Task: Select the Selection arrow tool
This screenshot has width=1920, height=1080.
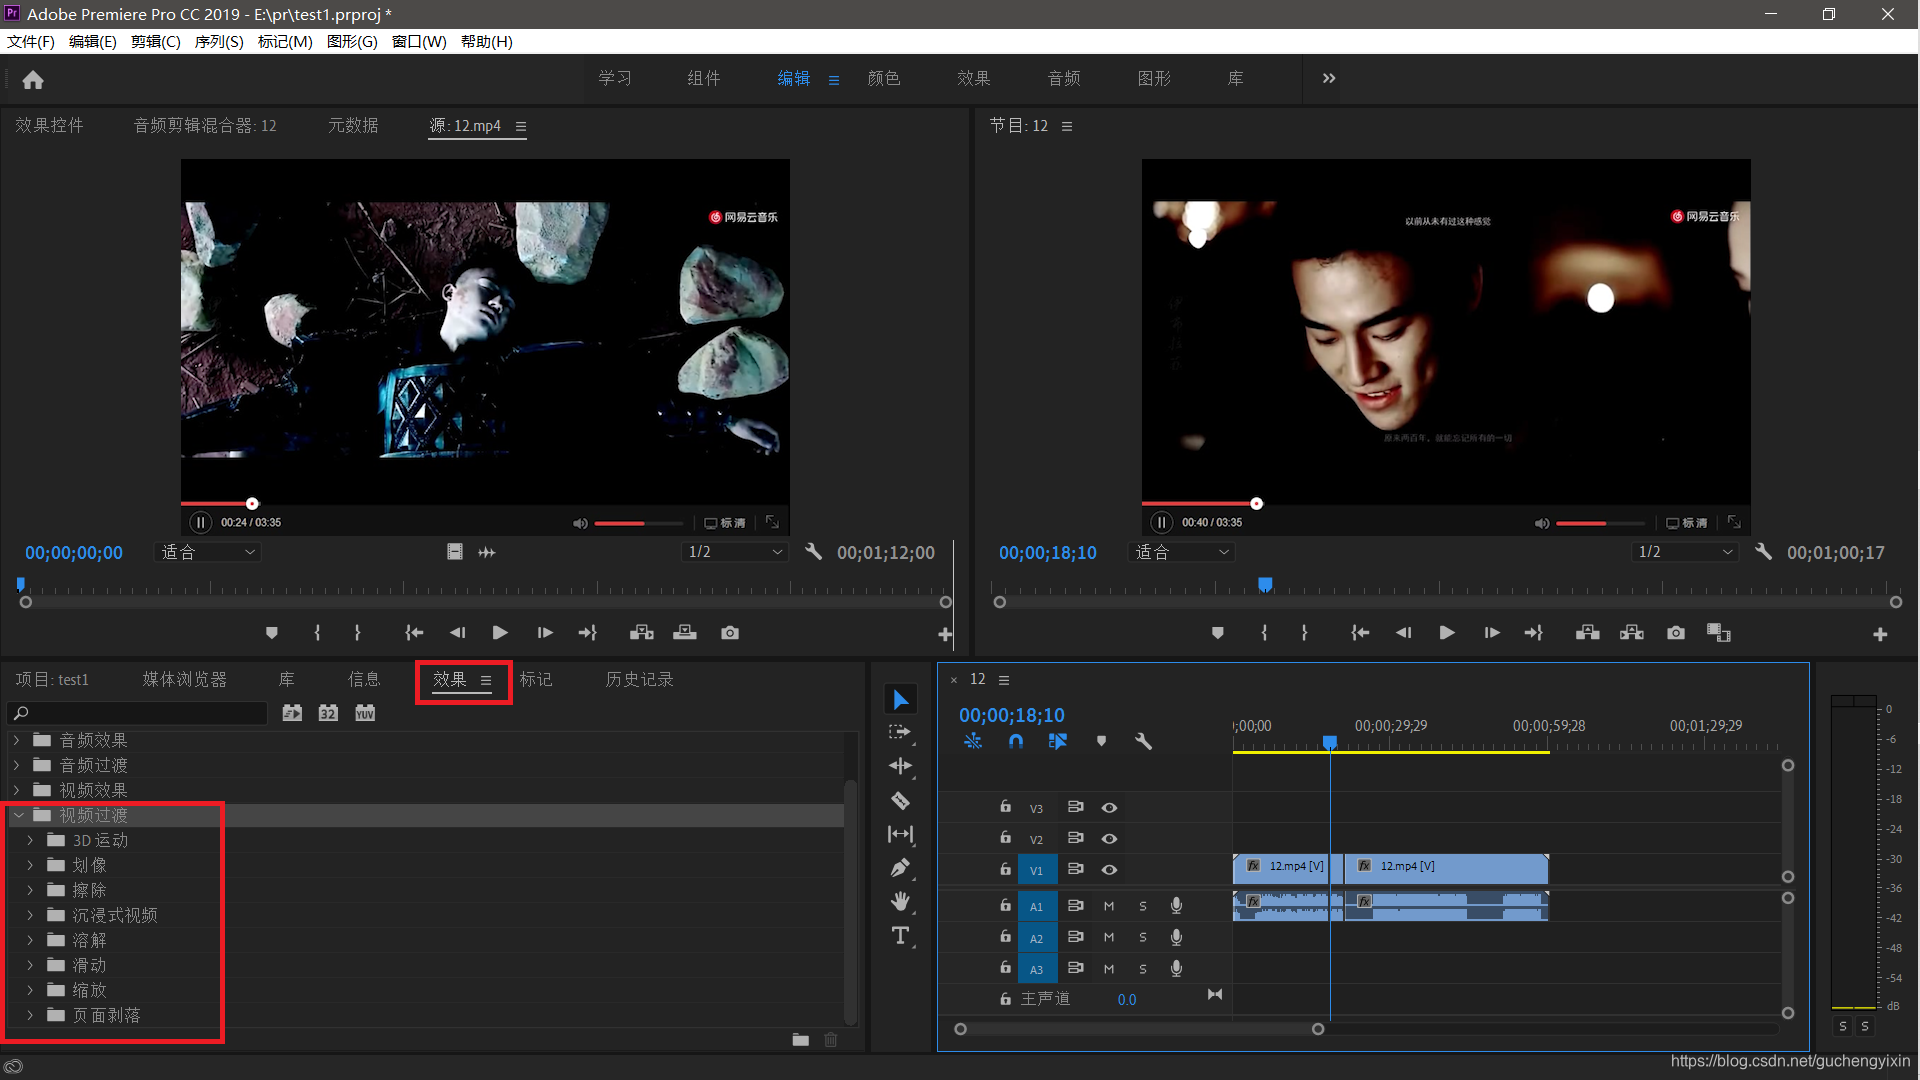Action: click(900, 699)
